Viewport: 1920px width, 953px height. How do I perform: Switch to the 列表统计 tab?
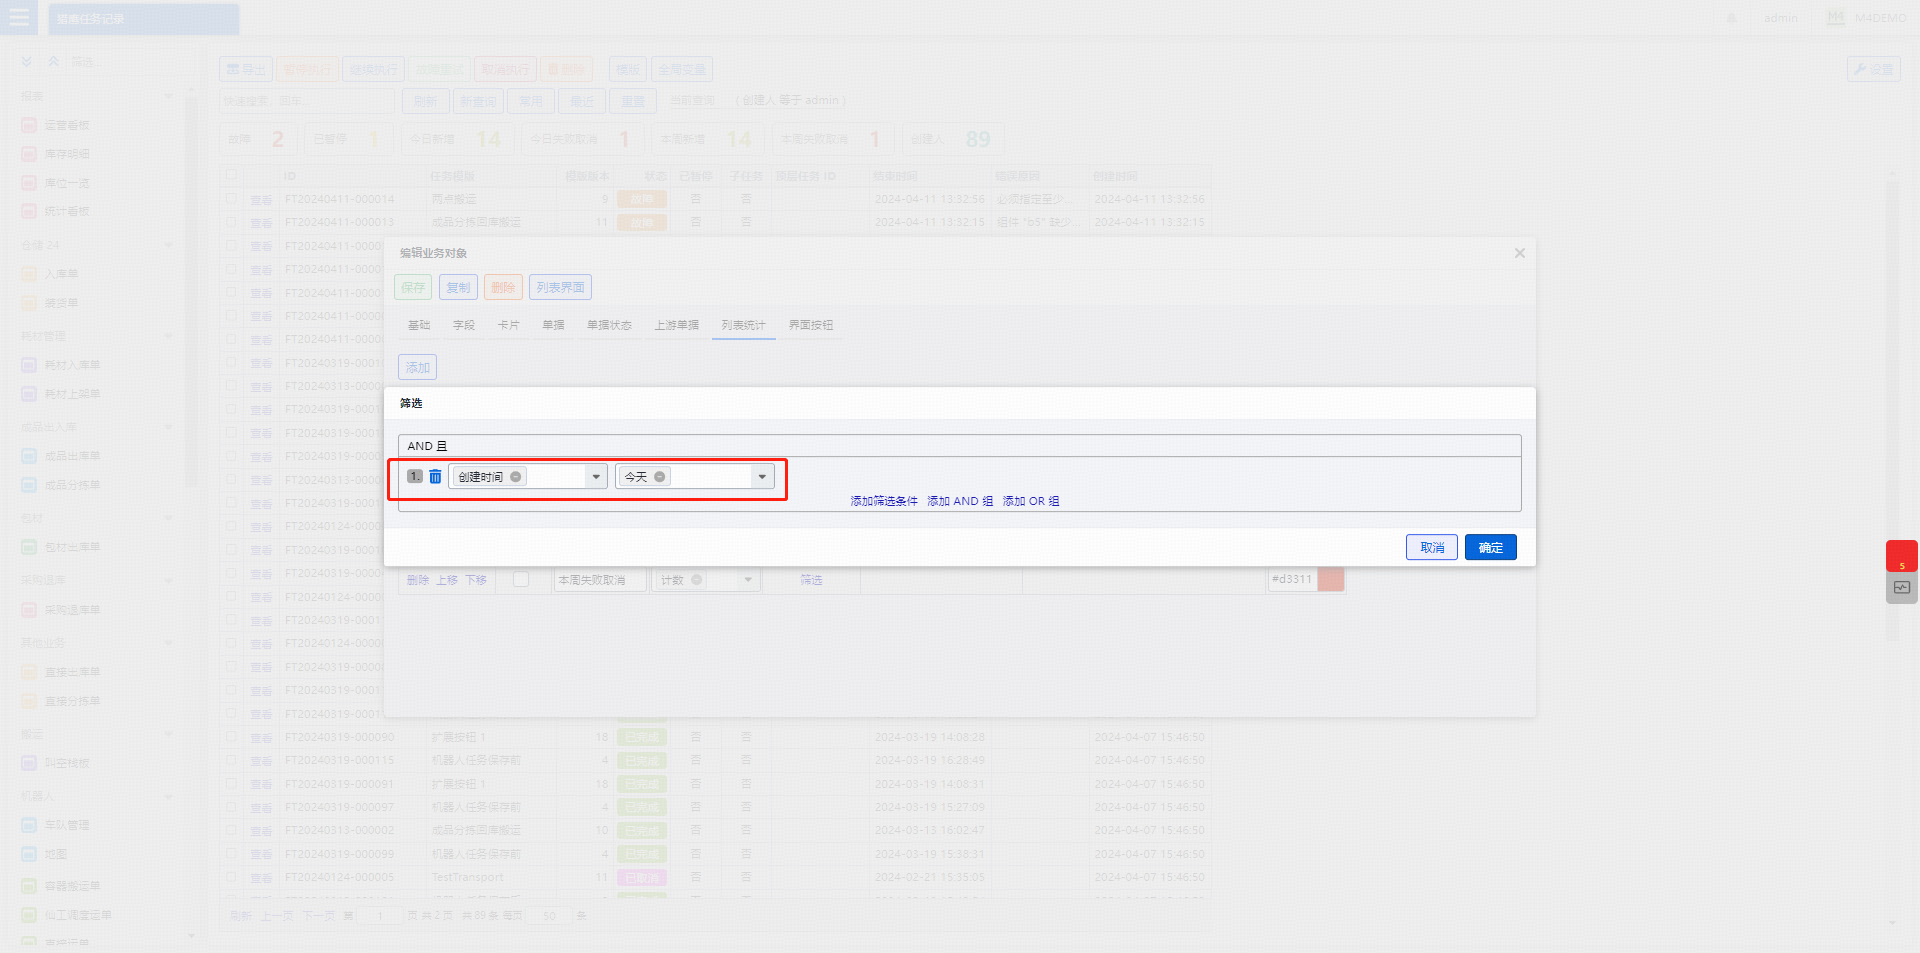point(744,325)
